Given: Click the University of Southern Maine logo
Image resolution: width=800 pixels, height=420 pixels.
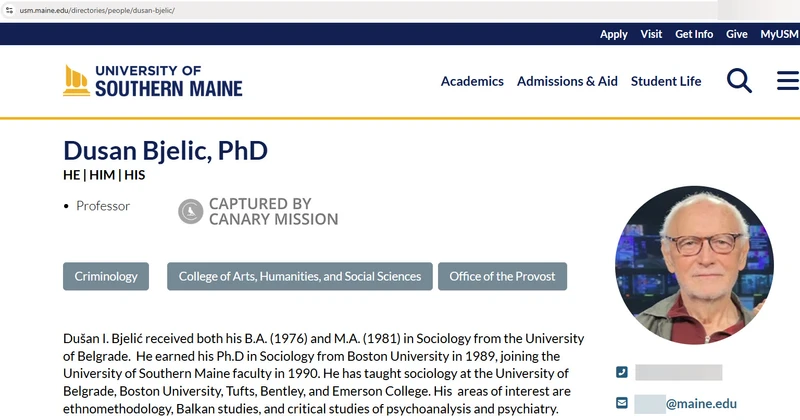Looking at the screenshot, I should [x=153, y=81].
